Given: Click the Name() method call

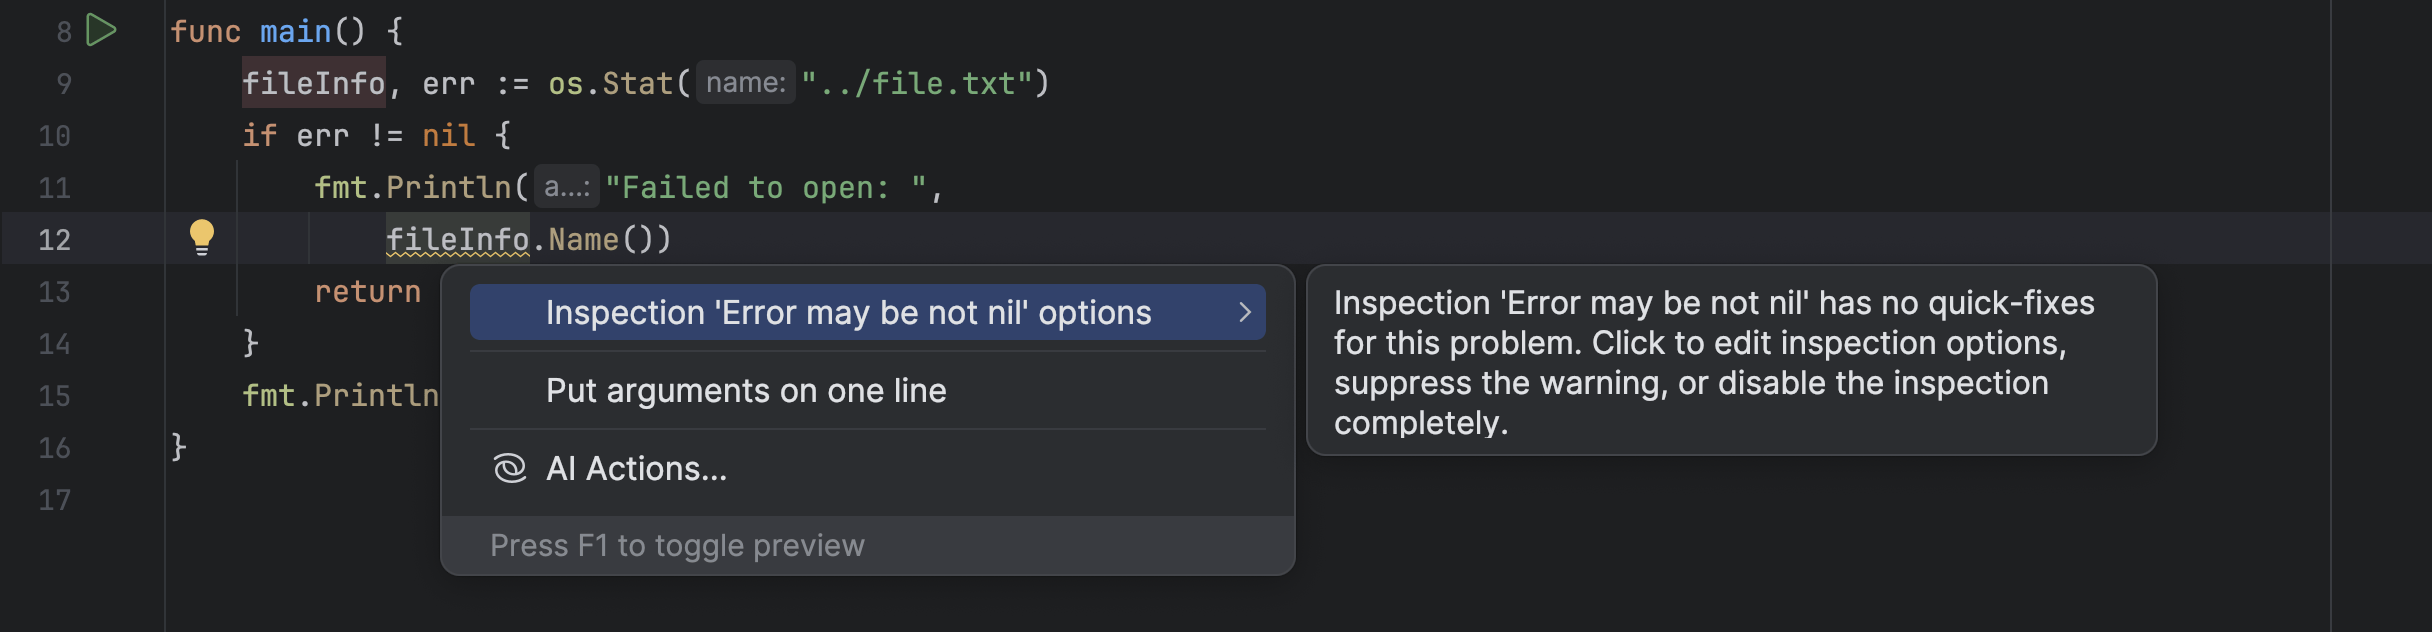Looking at the screenshot, I should pyautogui.click(x=584, y=240).
